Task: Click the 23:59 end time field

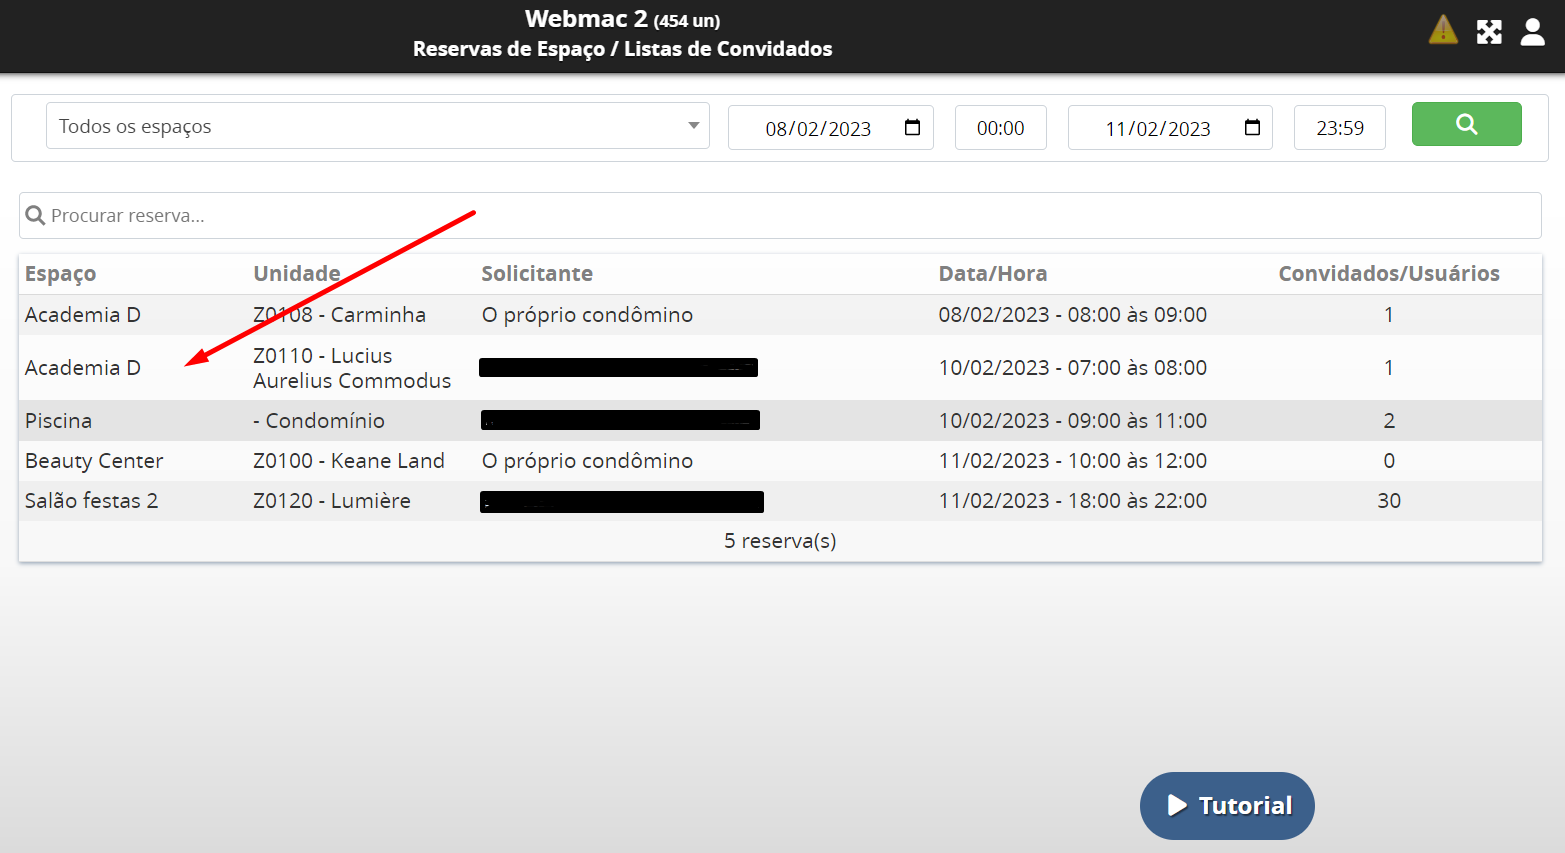Action: (x=1339, y=128)
